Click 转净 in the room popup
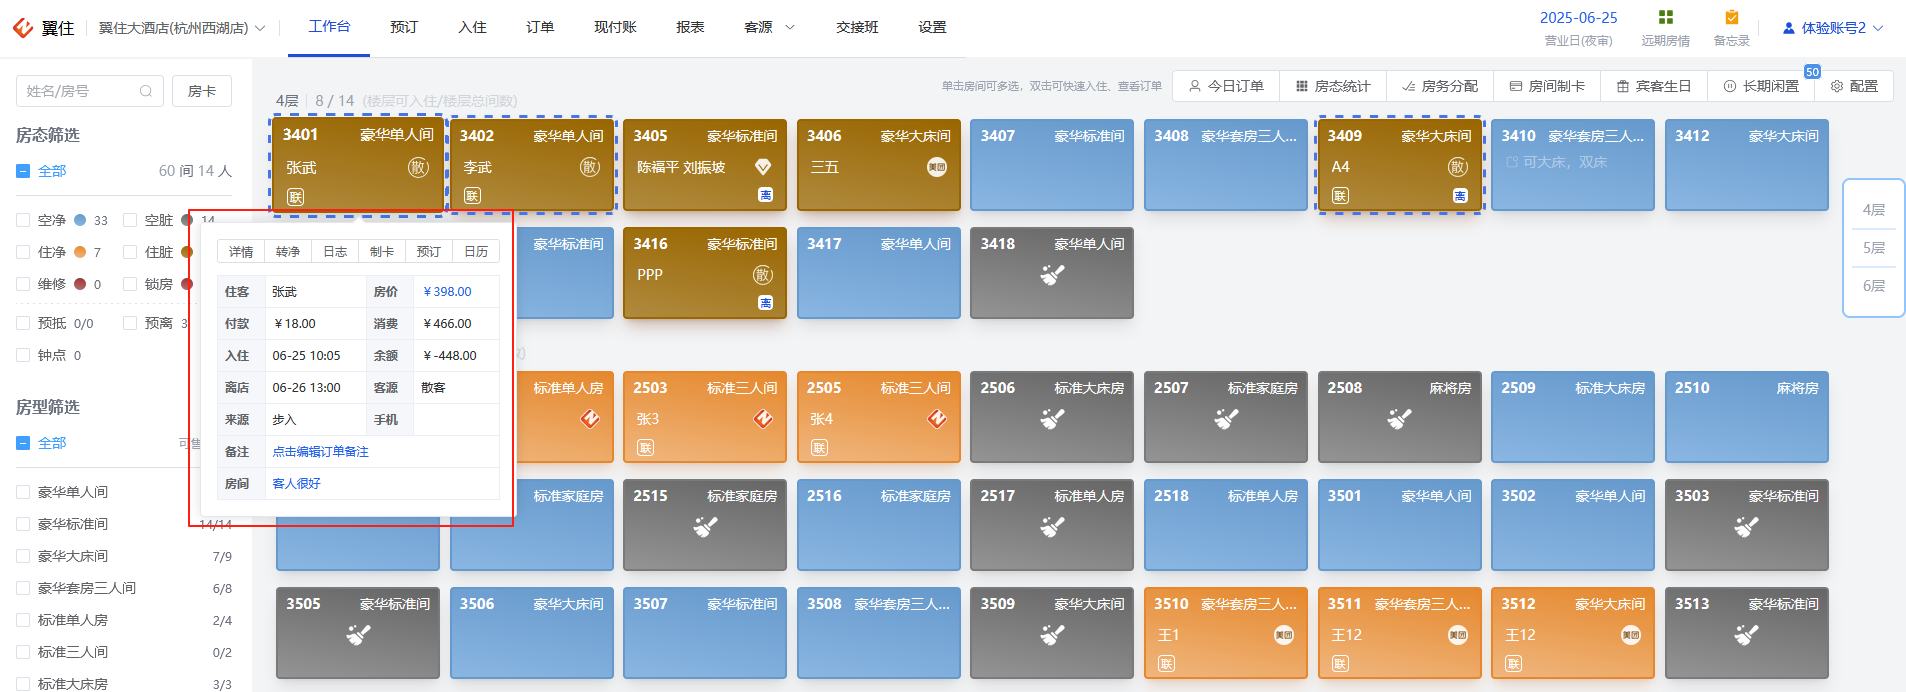This screenshot has width=1906, height=692. click(288, 252)
